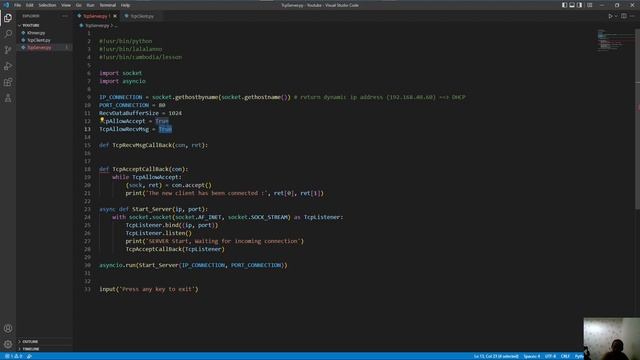
Task: Toggle the bottom panel layout button
Action: click(572, 5)
